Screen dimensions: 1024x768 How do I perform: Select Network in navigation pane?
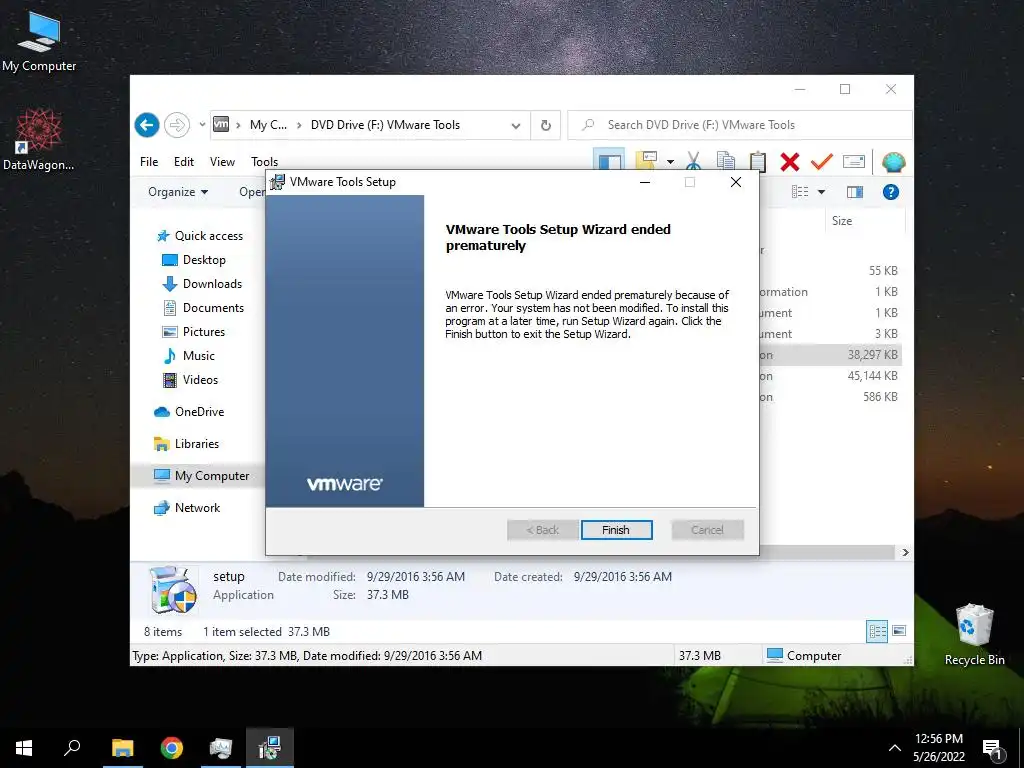(x=187, y=507)
